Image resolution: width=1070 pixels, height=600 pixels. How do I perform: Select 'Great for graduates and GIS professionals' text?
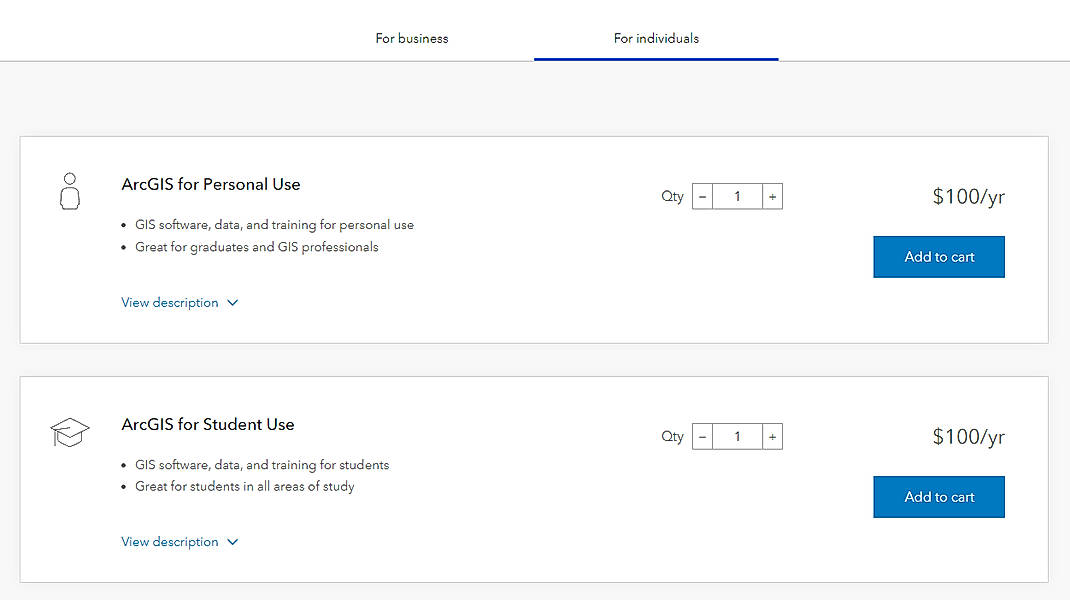pos(257,247)
